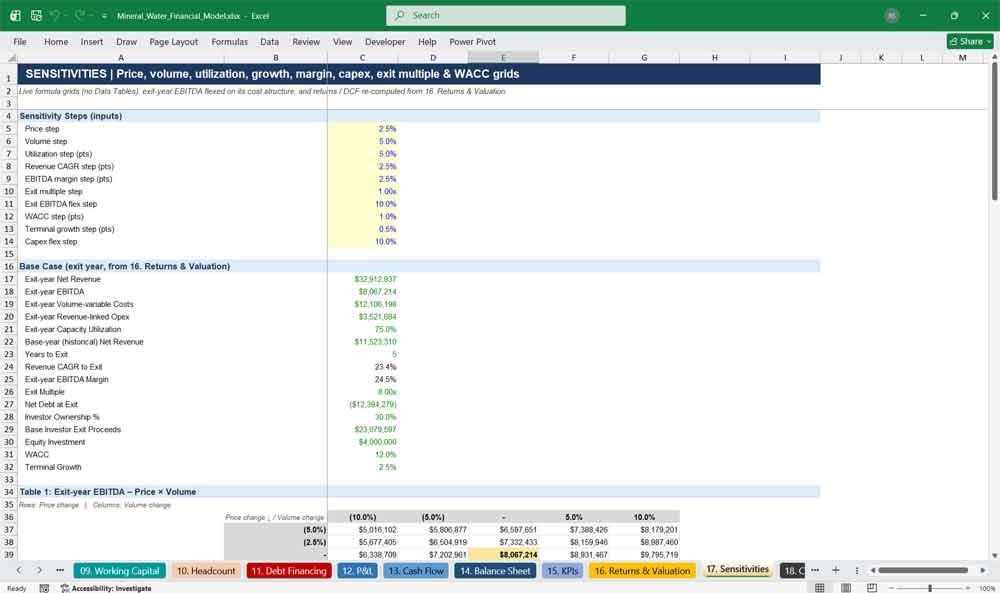Click the zoom slider handle
This screenshot has width=1000, height=593.
(x=930, y=588)
